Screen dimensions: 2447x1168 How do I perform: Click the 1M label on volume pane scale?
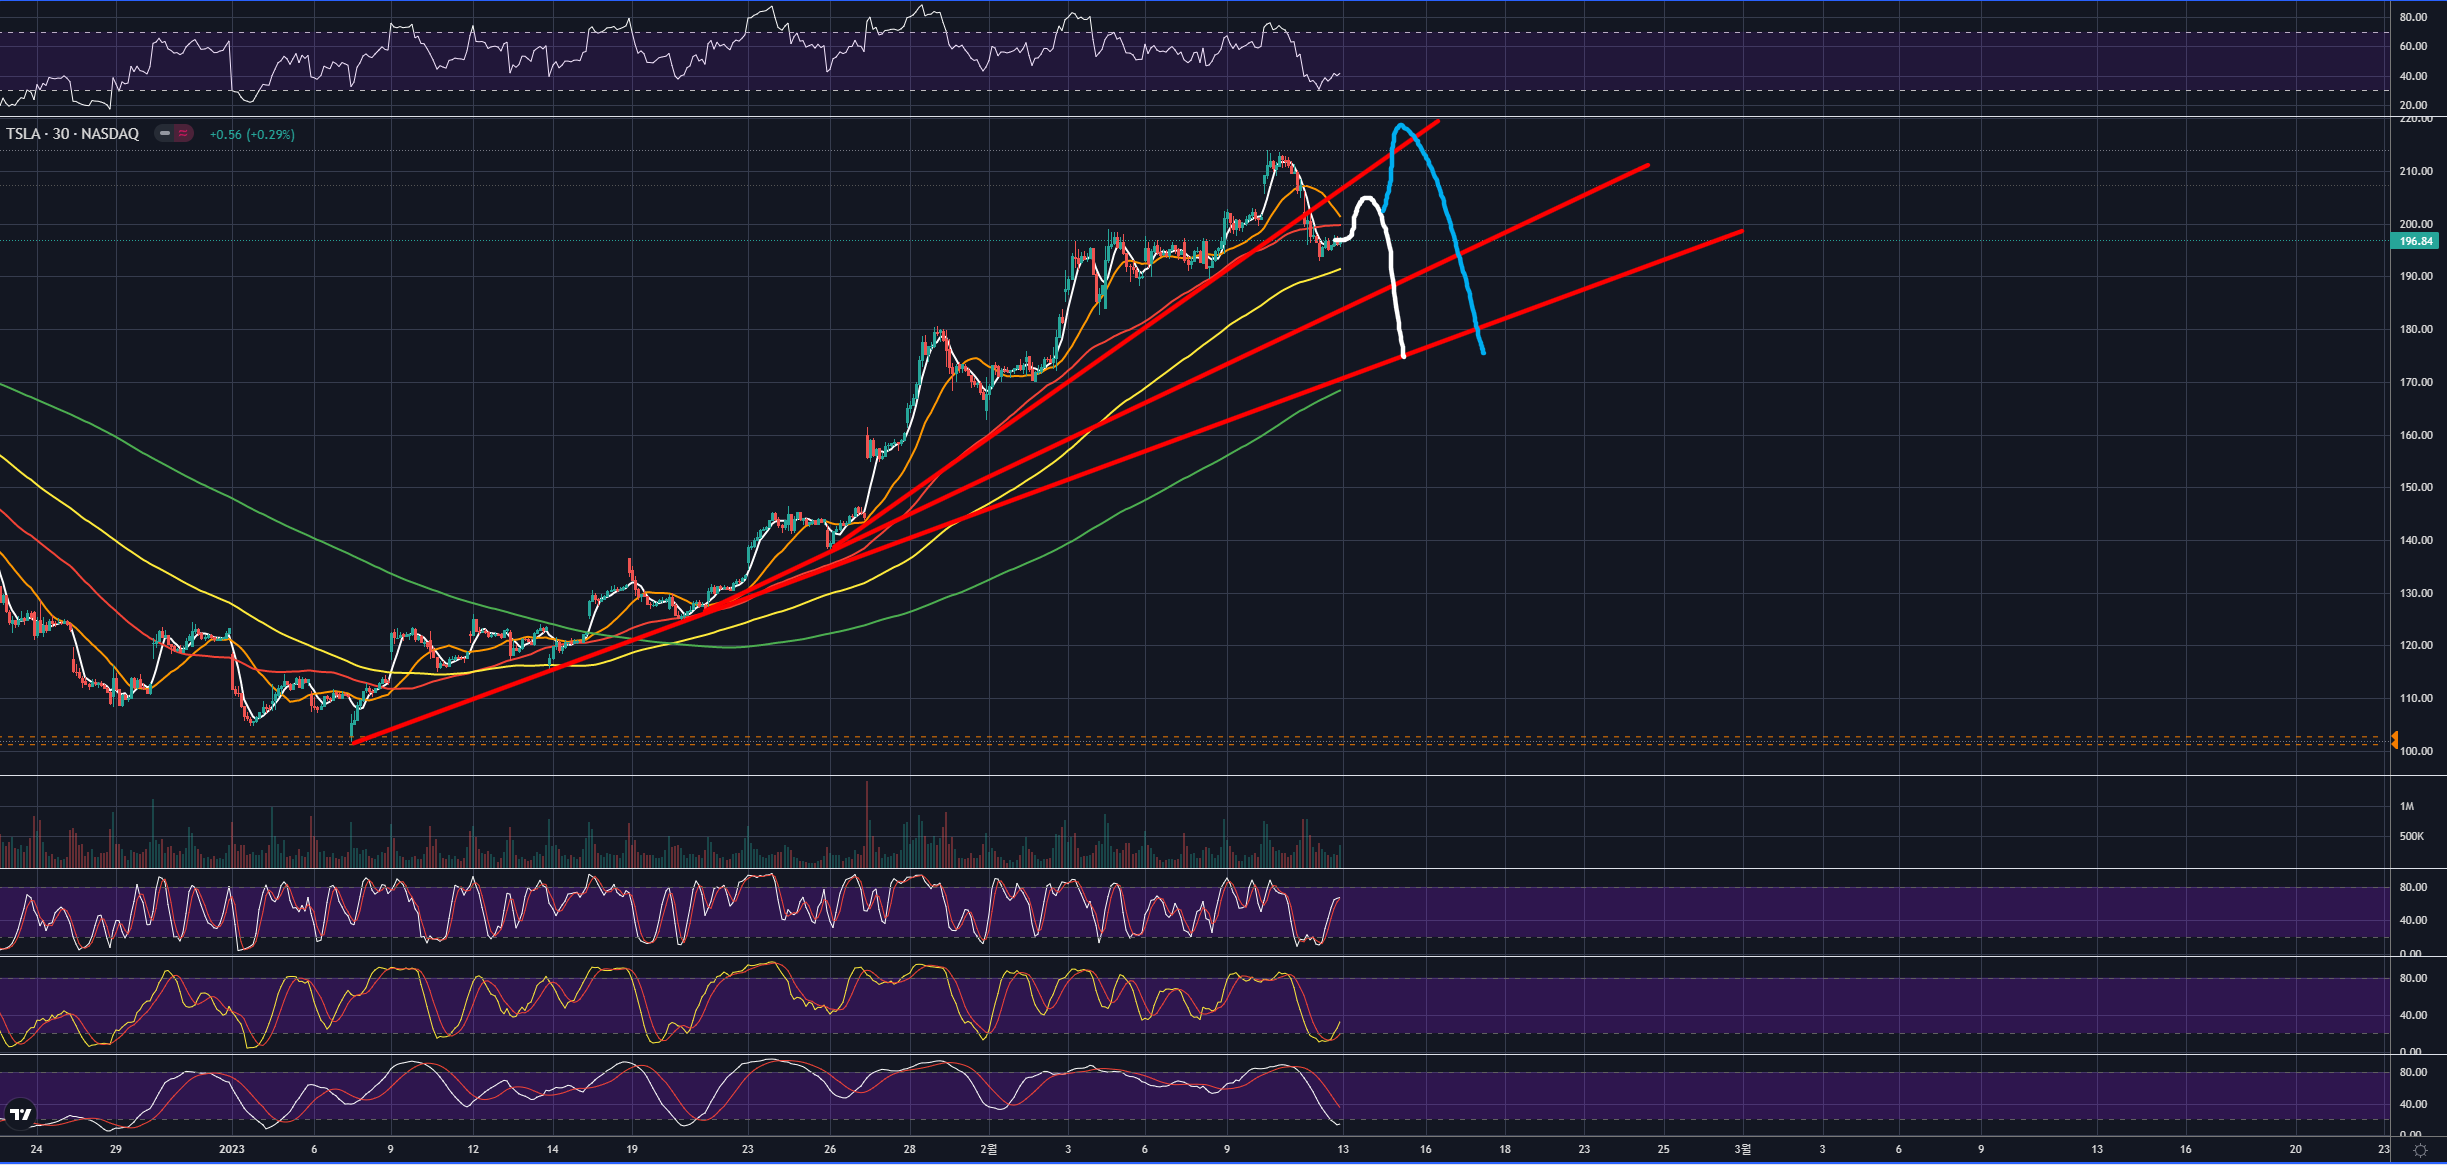tap(2407, 806)
